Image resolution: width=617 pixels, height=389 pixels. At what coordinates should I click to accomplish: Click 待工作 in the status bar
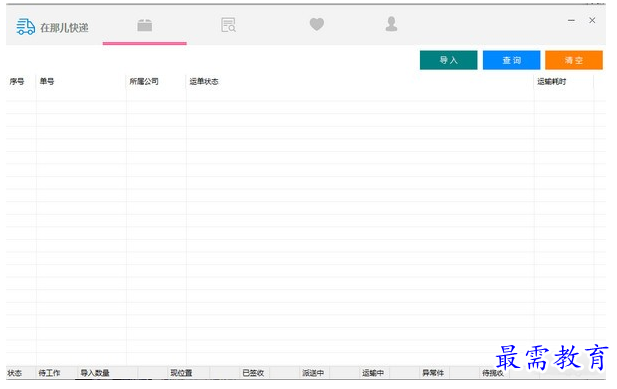[x=49, y=373]
